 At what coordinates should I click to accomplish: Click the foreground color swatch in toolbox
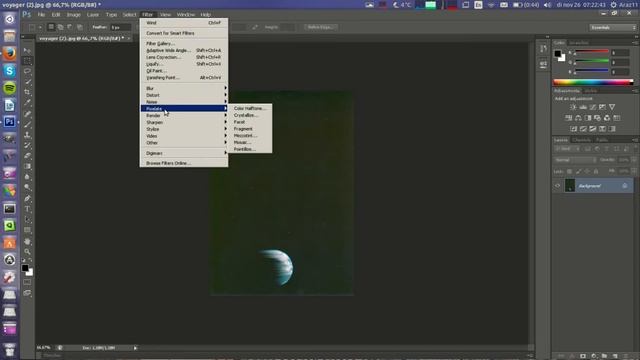25,268
